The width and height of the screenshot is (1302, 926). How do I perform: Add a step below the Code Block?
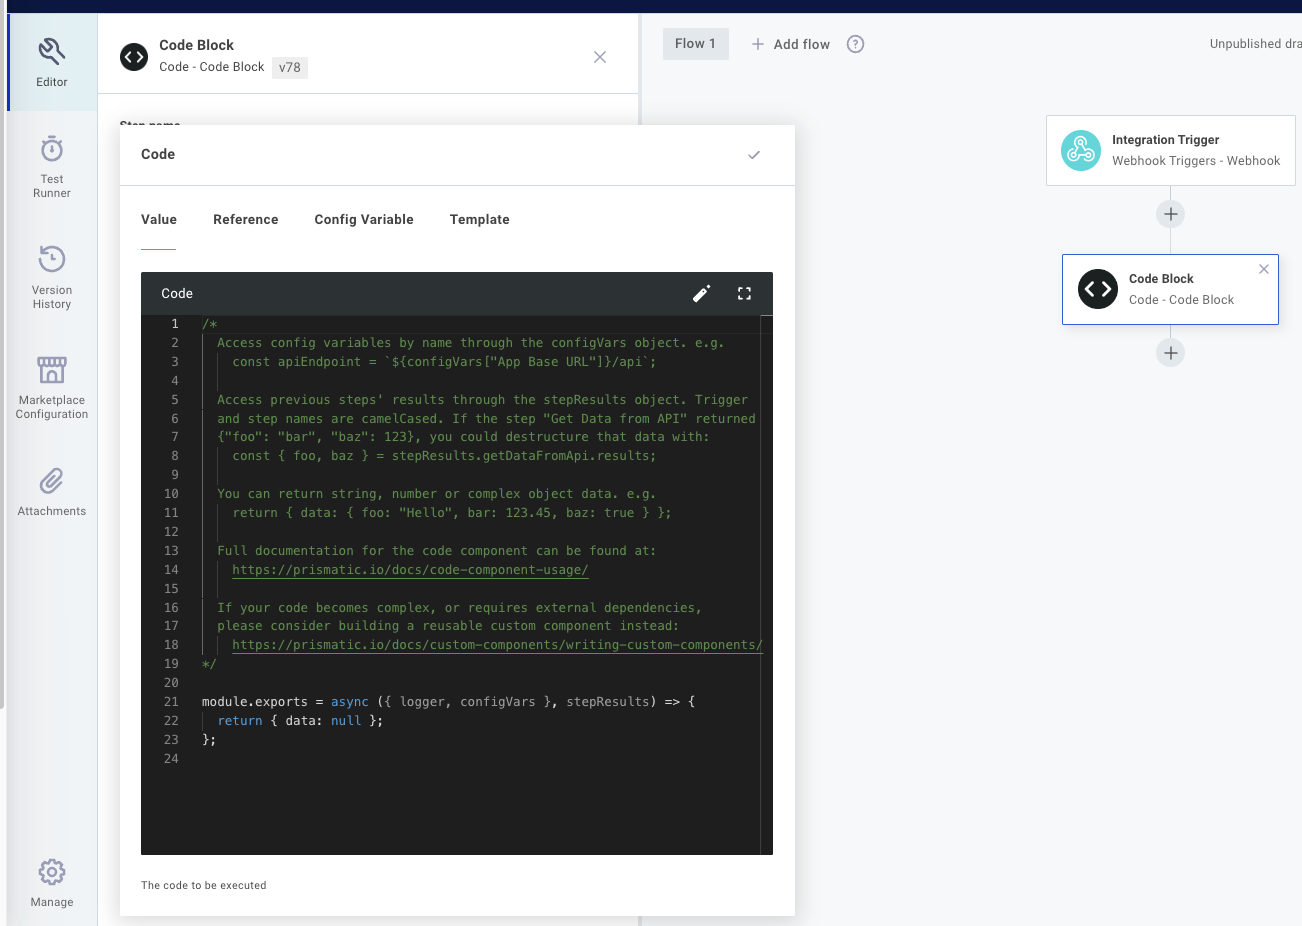pos(1171,353)
